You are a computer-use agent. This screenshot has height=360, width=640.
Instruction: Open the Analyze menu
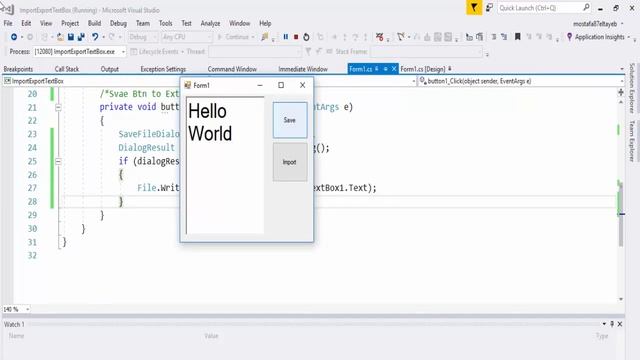(x=210, y=23)
